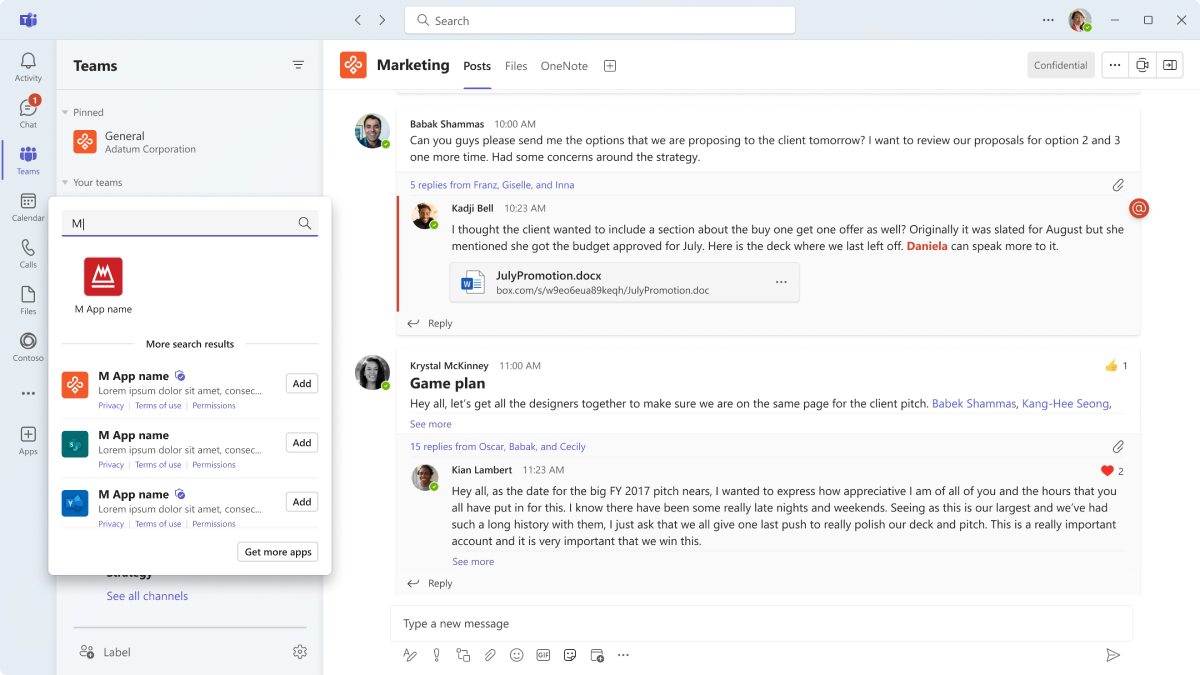This screenshot has height=675, width=1200.
Task: Click the Get more apps button
Action: click(278, 552)
